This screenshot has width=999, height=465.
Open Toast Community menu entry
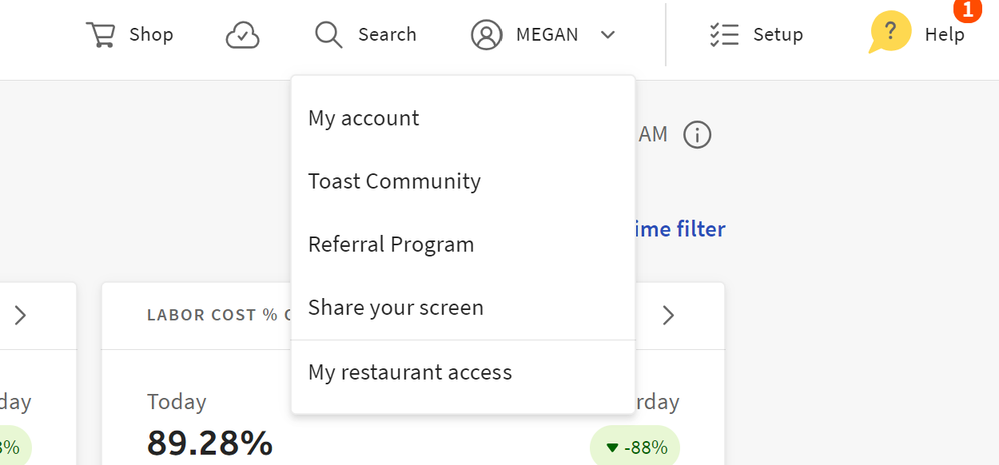click(394, 181)
